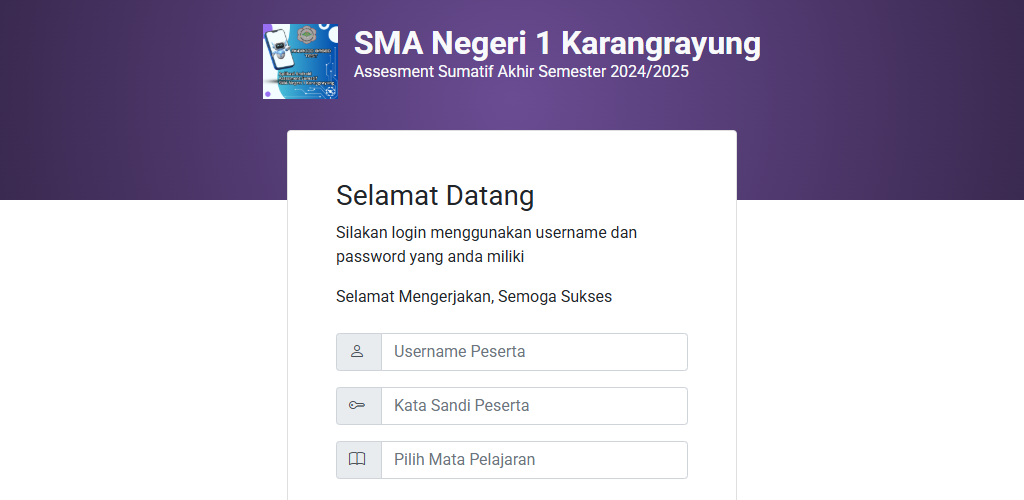1024x500 pixels.
Task: Click the Selamat Mengerjakan, Semoga Sukses text
Action: pos(474,297)
